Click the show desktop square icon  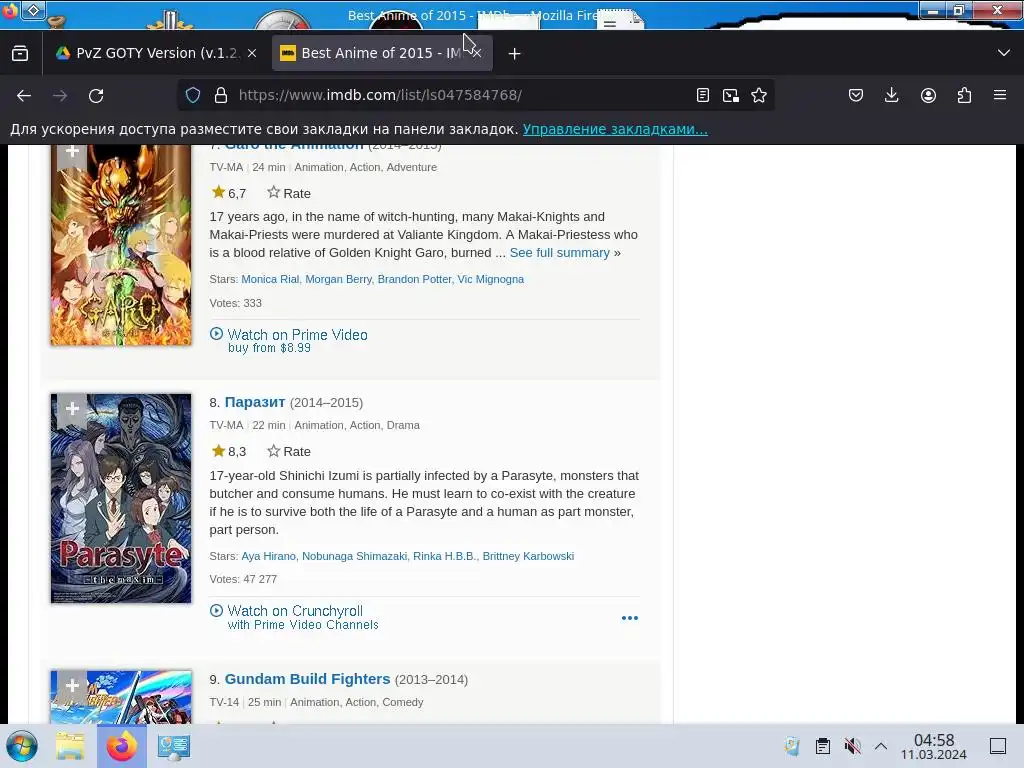pyautogui.click(x=998, y=746)
